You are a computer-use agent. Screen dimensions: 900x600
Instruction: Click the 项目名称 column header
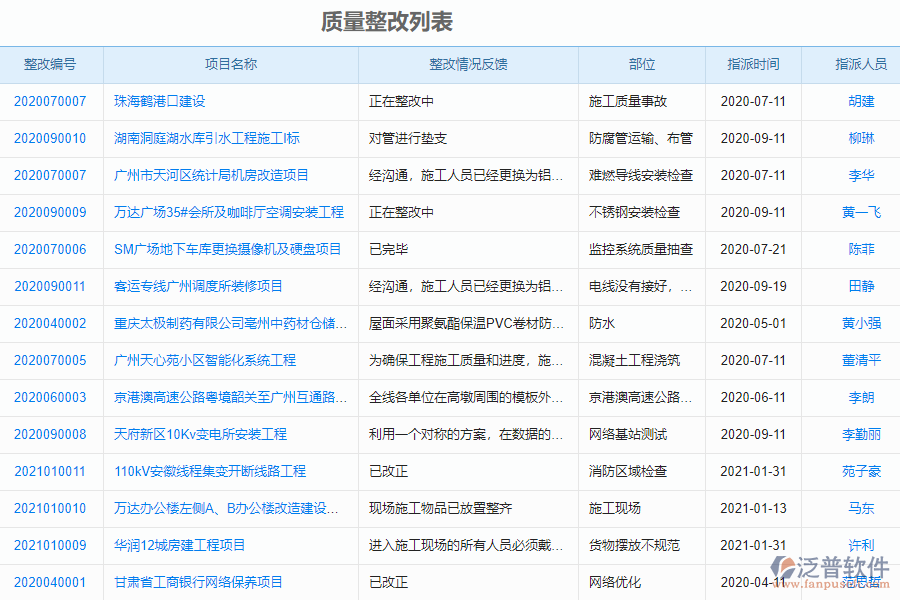click(231, 64)
